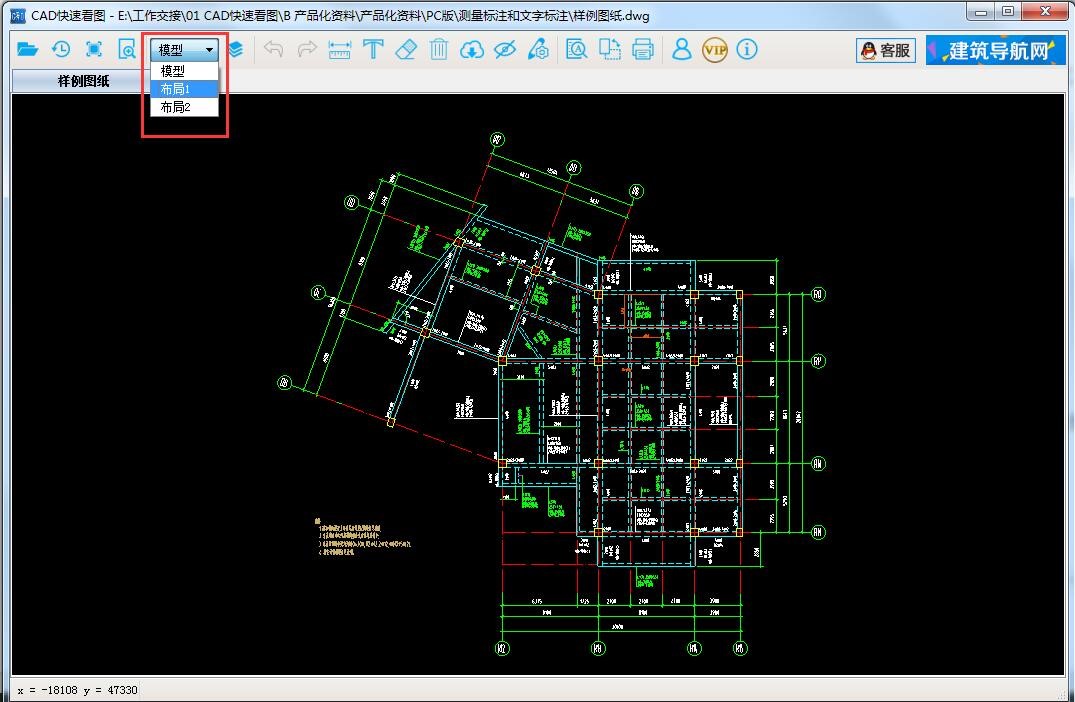The image size is (1075, 702).
Task: Select the text annotation T tool
Action: pyautogui.click(x=373, y=49)
